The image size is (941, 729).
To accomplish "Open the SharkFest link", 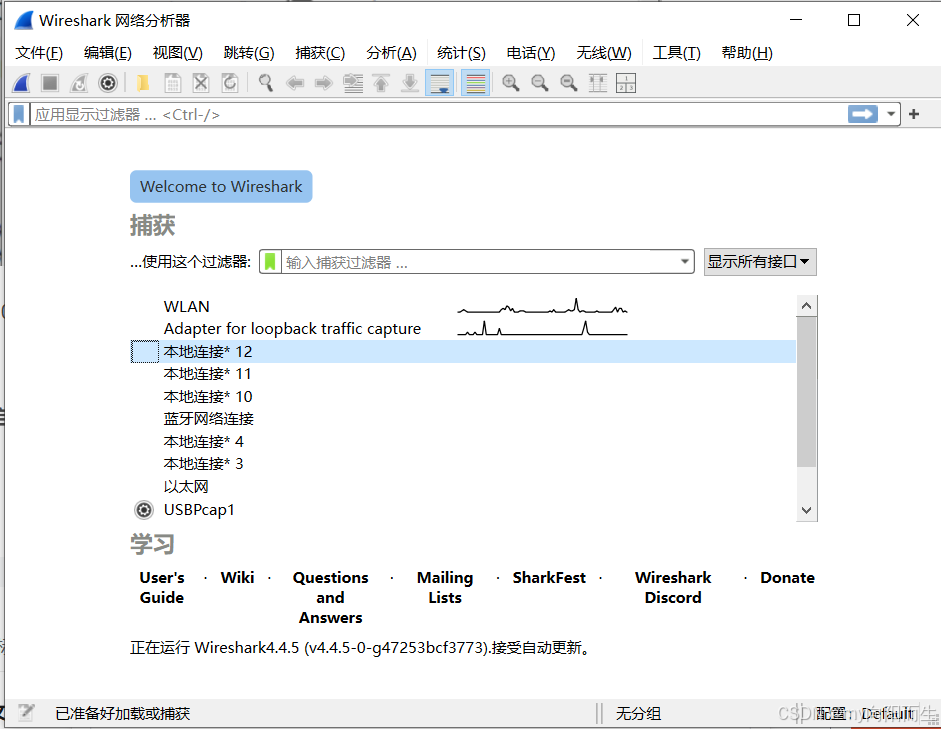I will [x=549, y=577].
